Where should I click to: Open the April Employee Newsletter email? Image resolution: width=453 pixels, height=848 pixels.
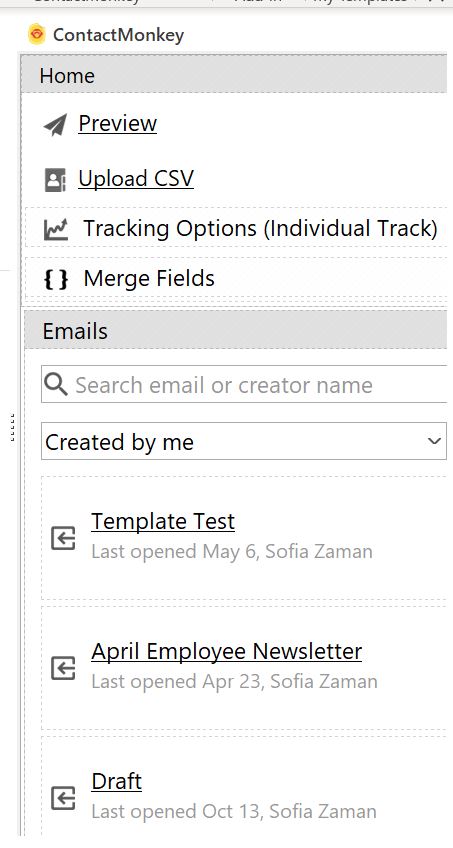(226, 651)
